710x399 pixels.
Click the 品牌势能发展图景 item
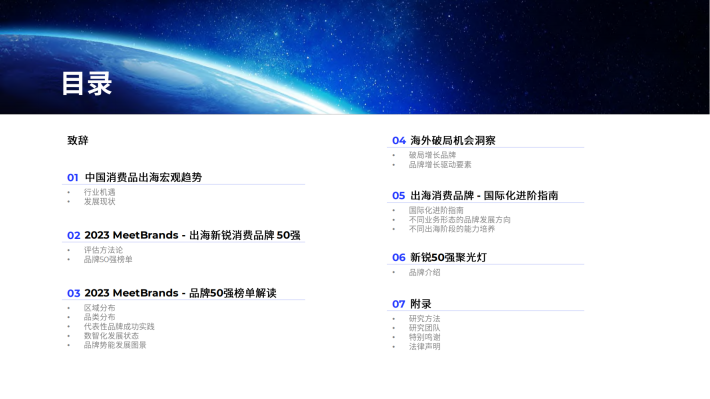point(115,345)
